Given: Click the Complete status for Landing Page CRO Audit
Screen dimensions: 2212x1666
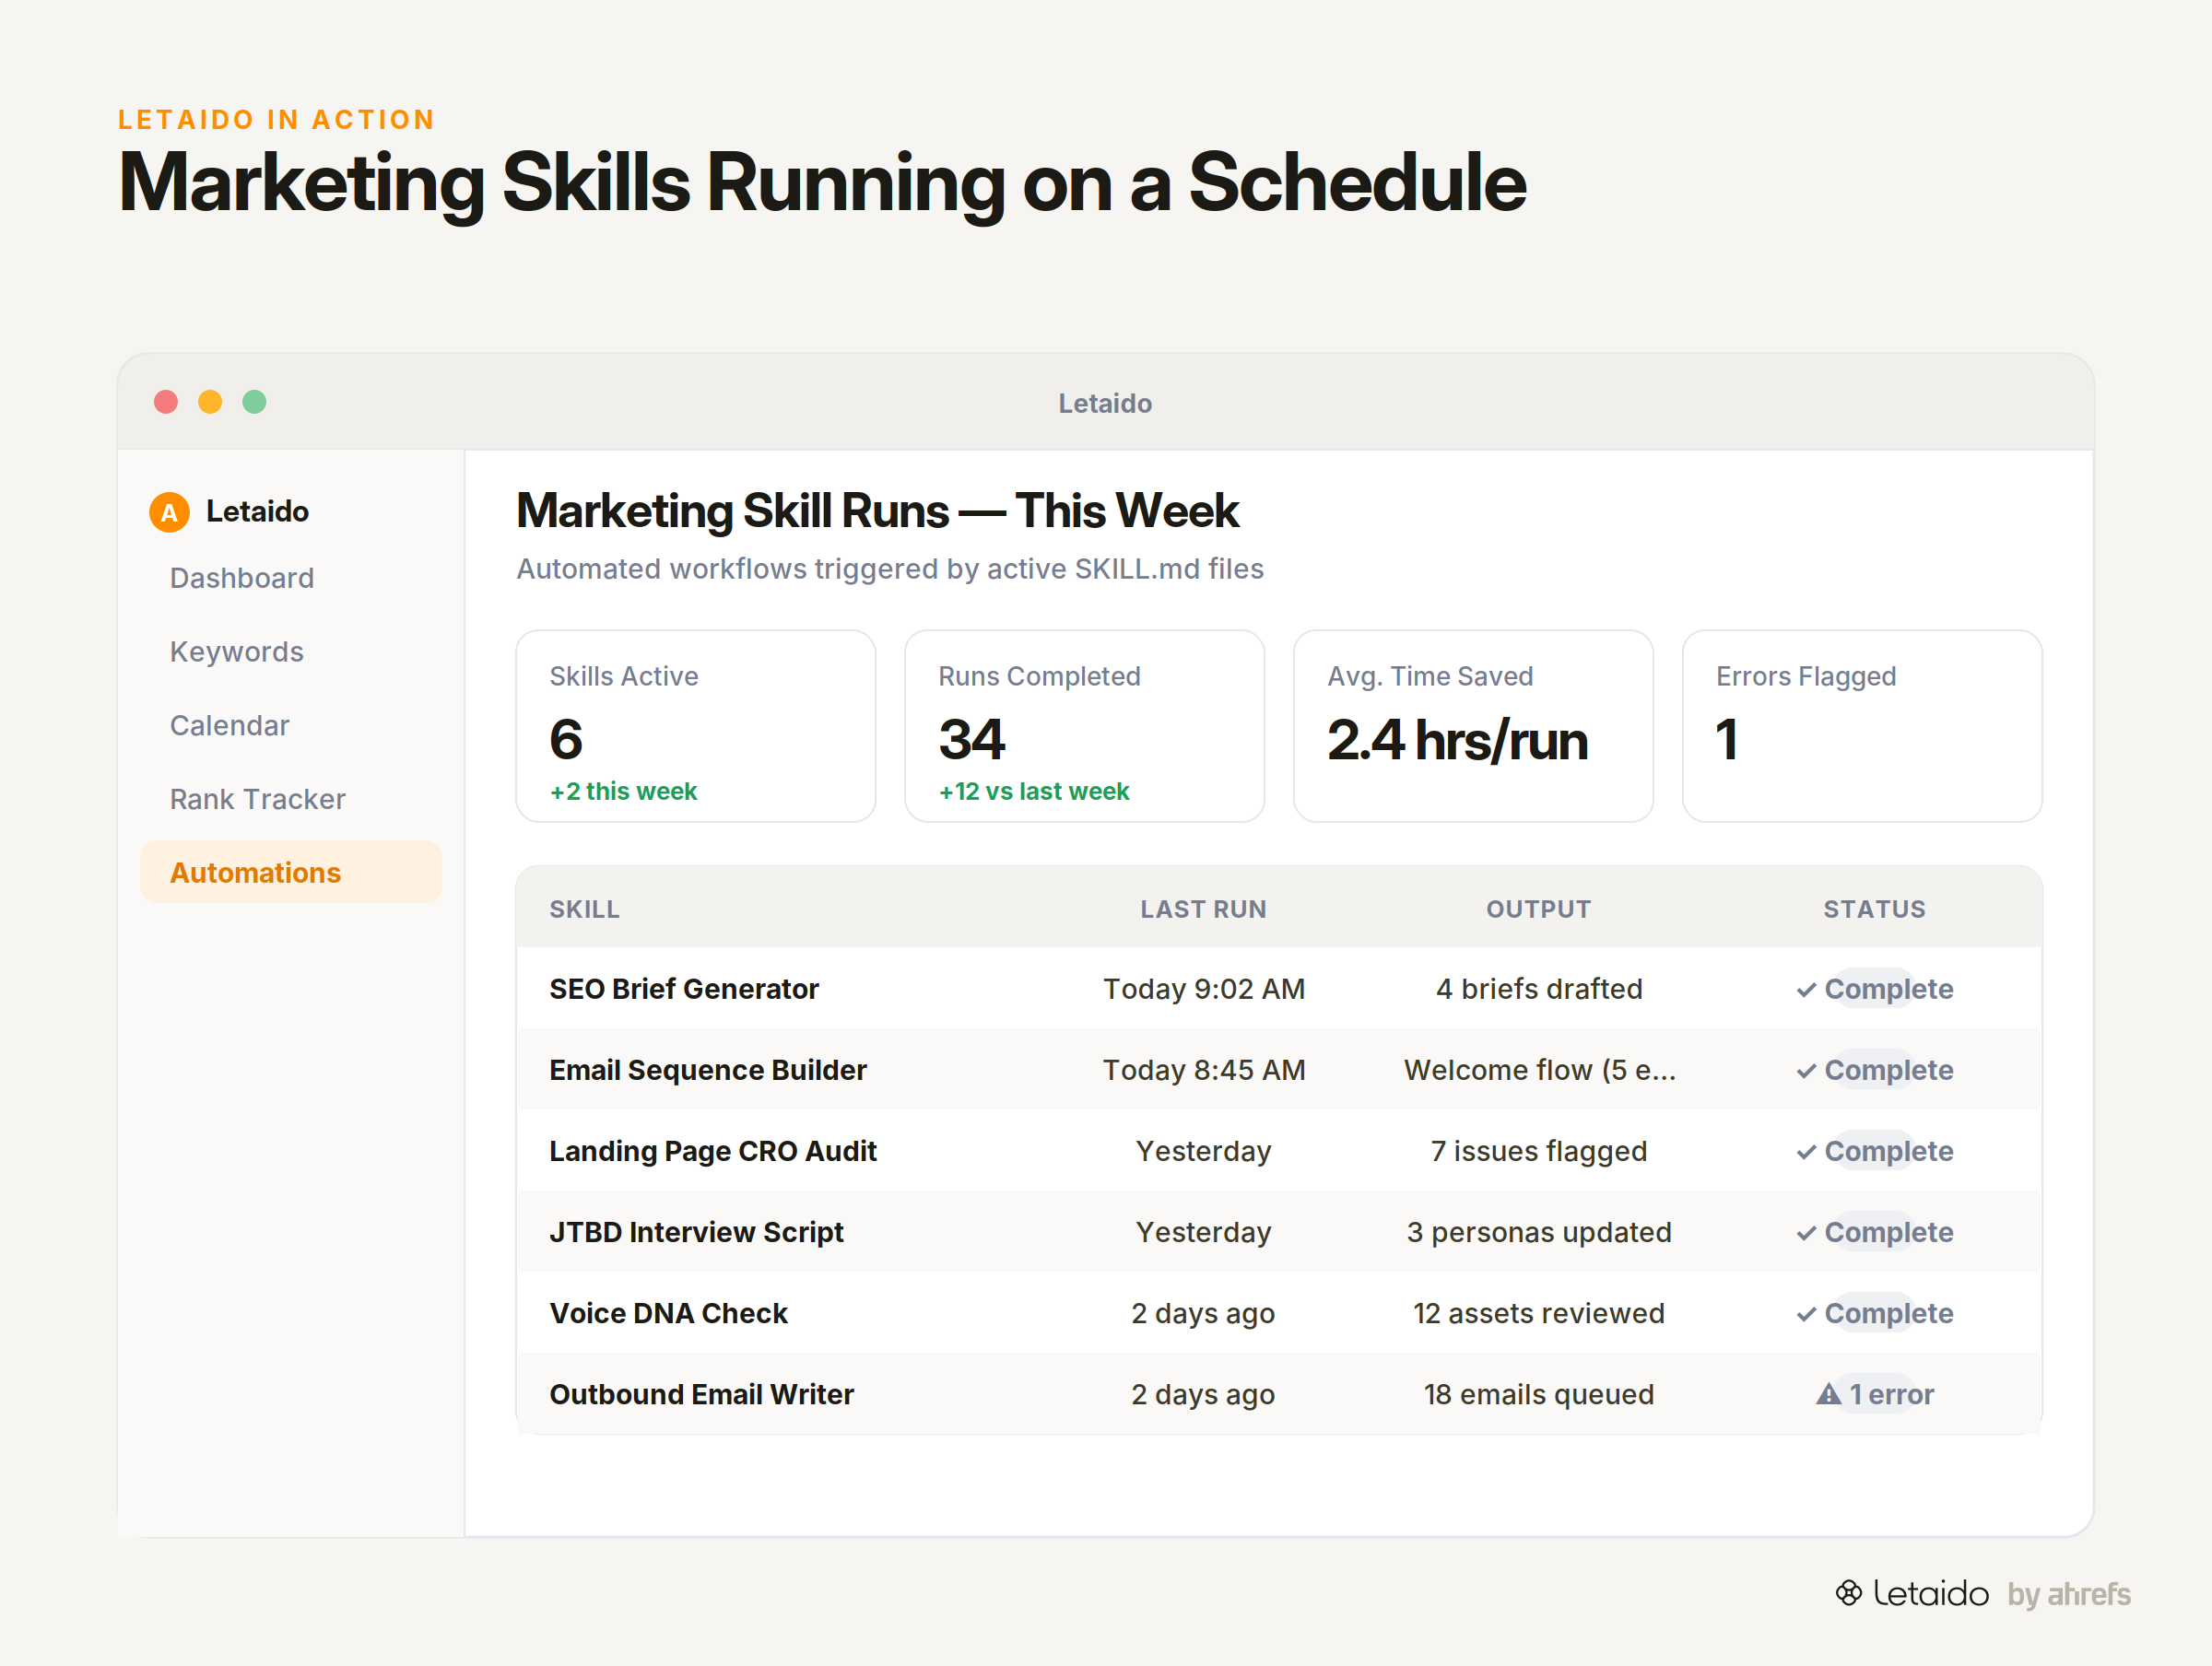Looking at the screenshot, I should 1875,1151.
